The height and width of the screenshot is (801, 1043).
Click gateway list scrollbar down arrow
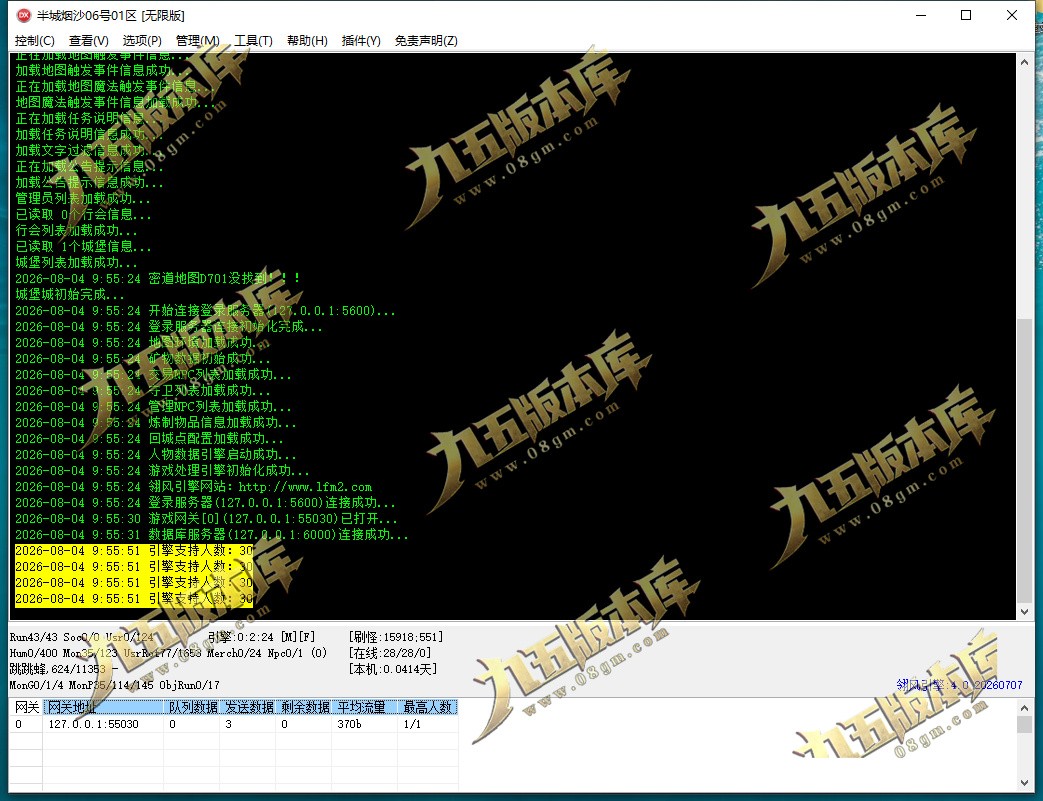[x=1024, y=783]
